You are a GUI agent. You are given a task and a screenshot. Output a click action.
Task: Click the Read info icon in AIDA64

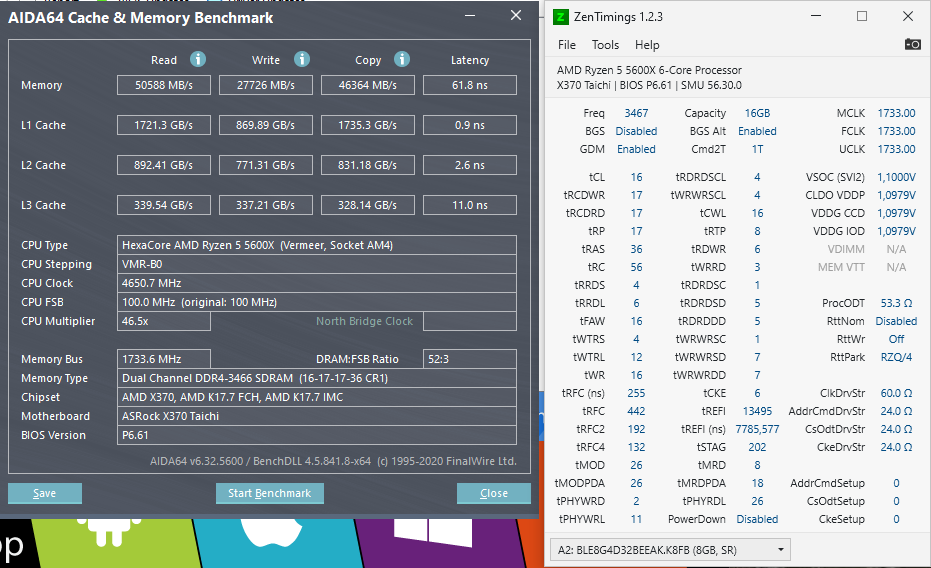pyautogui.click(x=198, y=59)
